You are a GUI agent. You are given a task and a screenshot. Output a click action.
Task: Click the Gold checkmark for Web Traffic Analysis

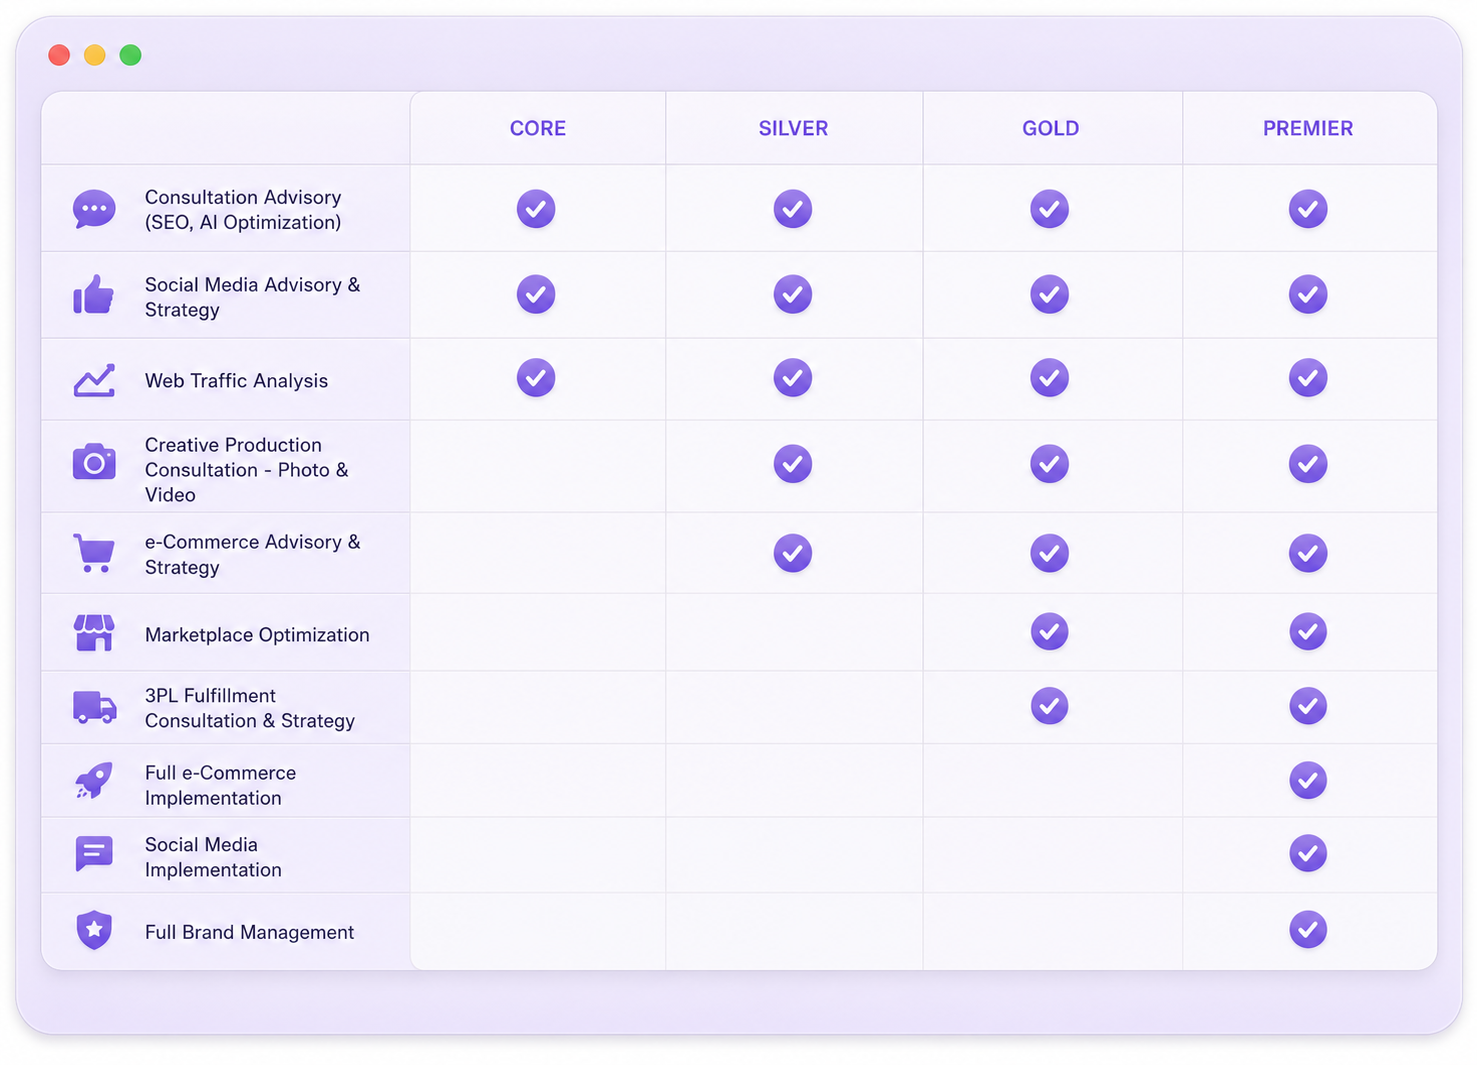click(x=1050, y=378)
